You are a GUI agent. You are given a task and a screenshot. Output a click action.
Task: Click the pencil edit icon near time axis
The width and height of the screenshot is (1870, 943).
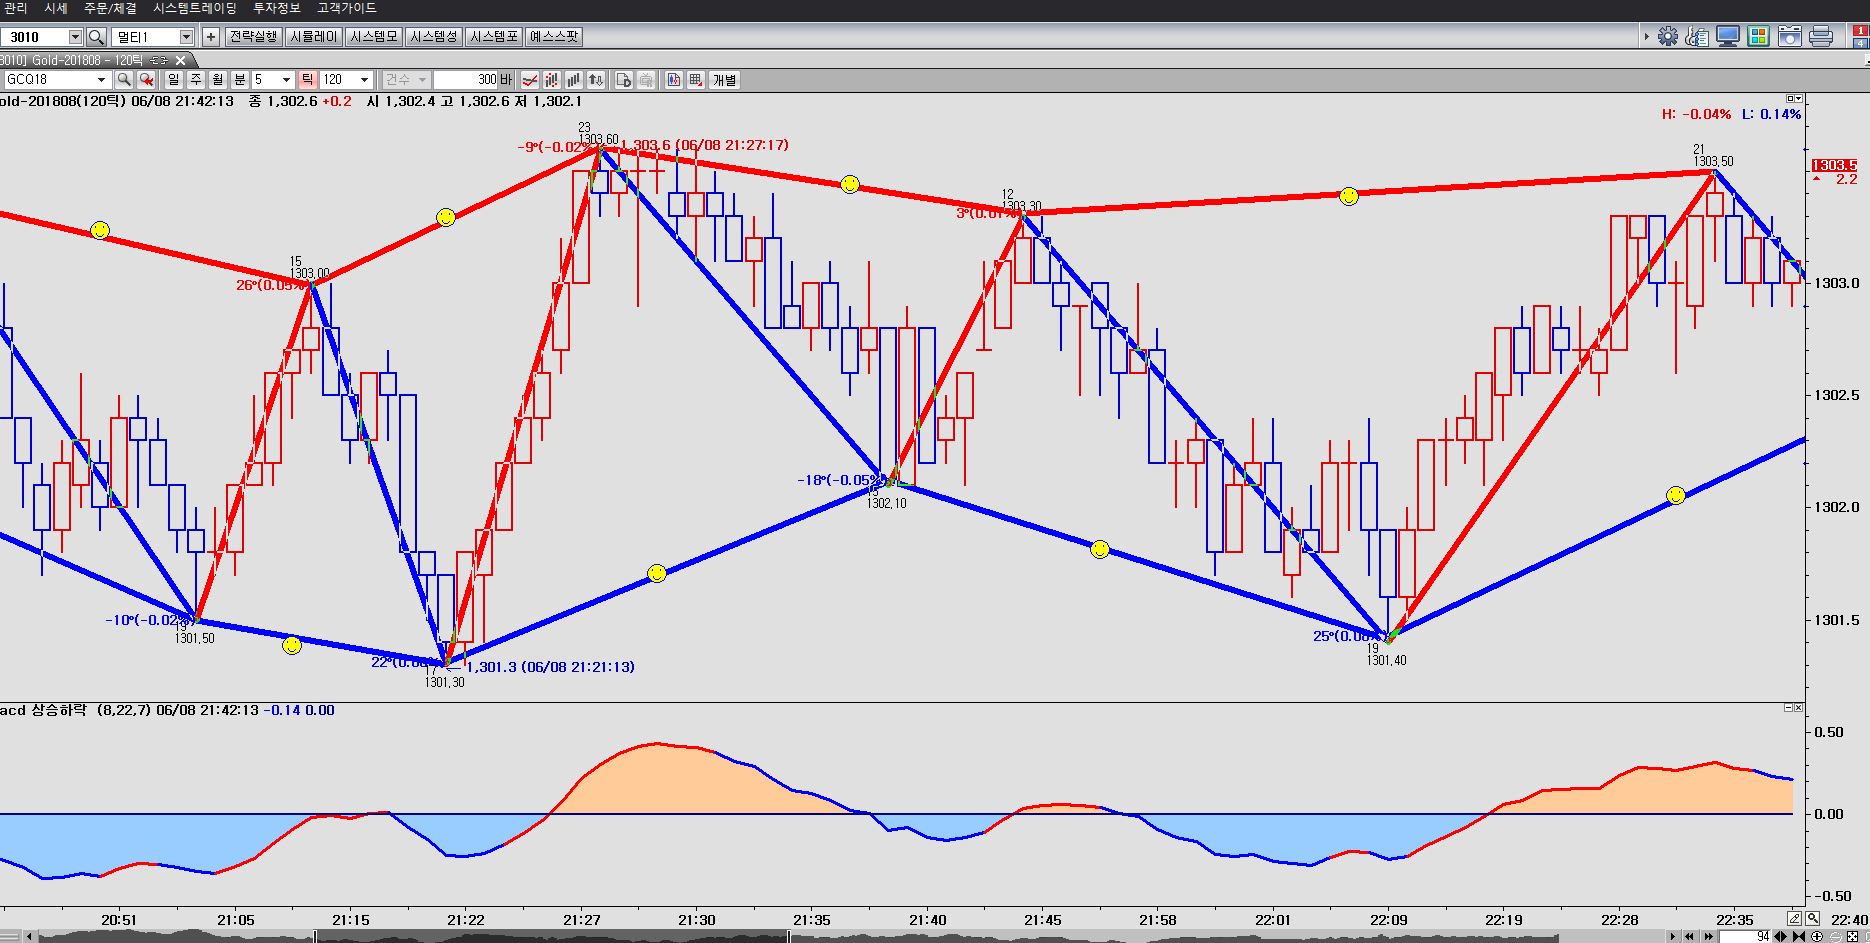point(1794,918)
